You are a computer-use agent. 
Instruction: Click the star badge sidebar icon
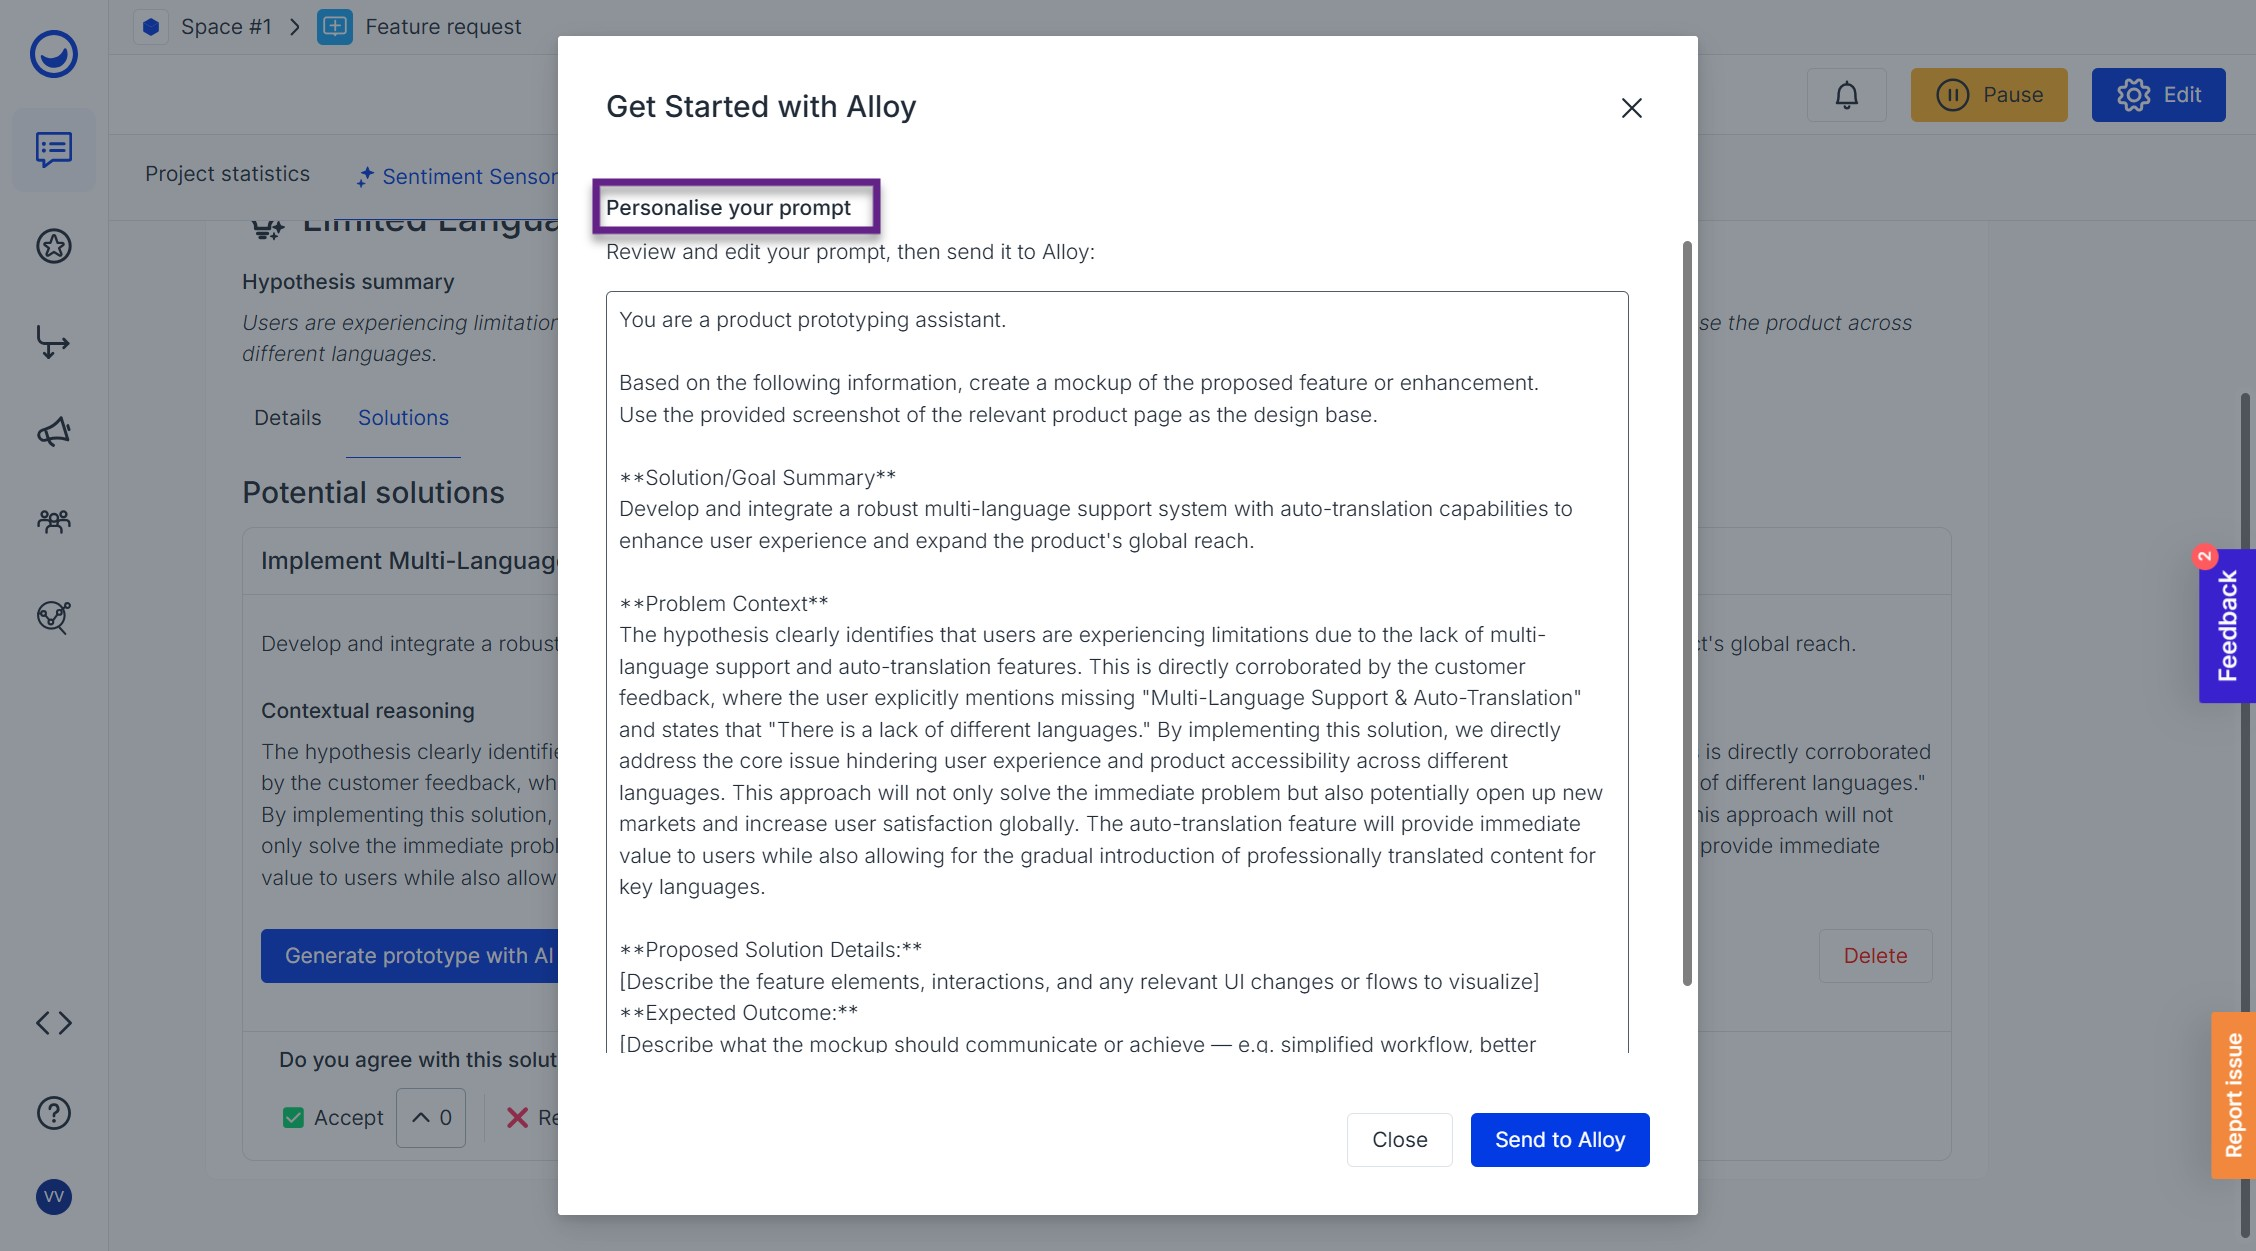click(x=53, y=246)
